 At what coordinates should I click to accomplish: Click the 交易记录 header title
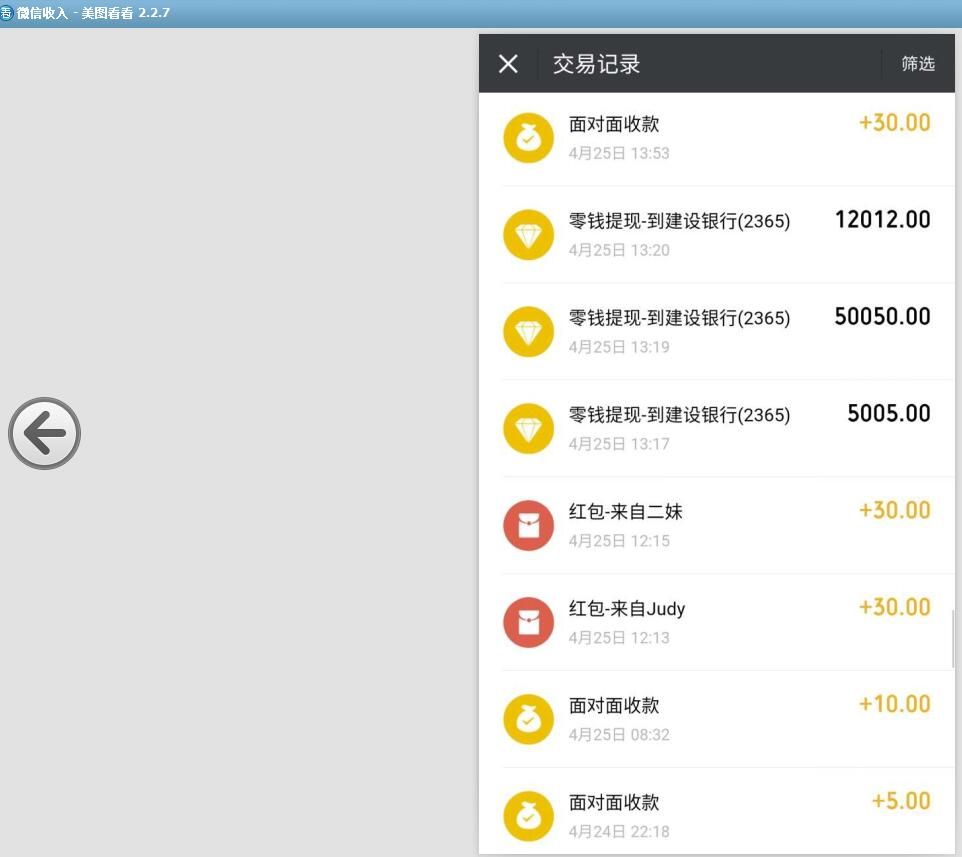click(x=596, y=64)
